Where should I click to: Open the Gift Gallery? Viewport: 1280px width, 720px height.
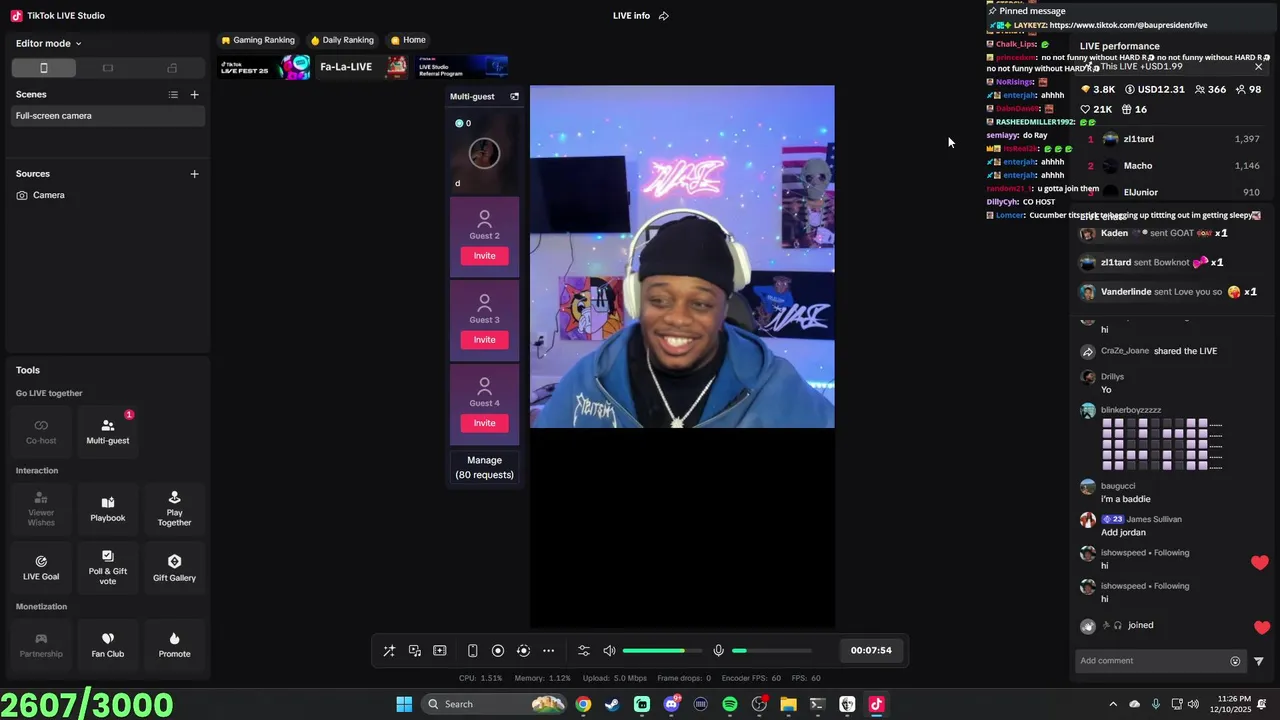174,567
